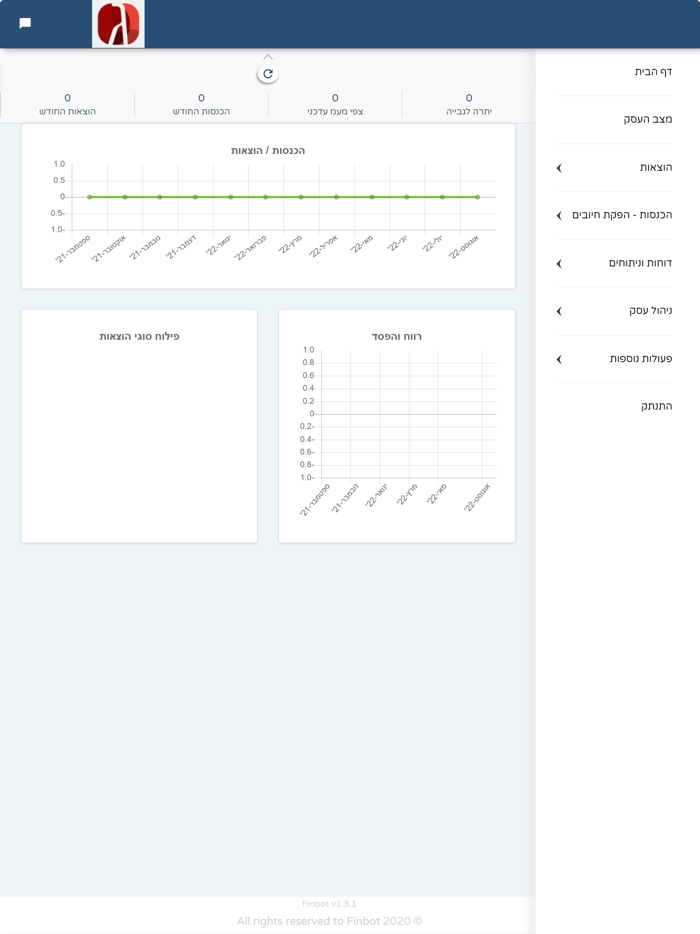The width and height of the screenshot is (700, 934).
Task: Refresh the dashboard with the circular arrow icon
Action: point(267,74)
